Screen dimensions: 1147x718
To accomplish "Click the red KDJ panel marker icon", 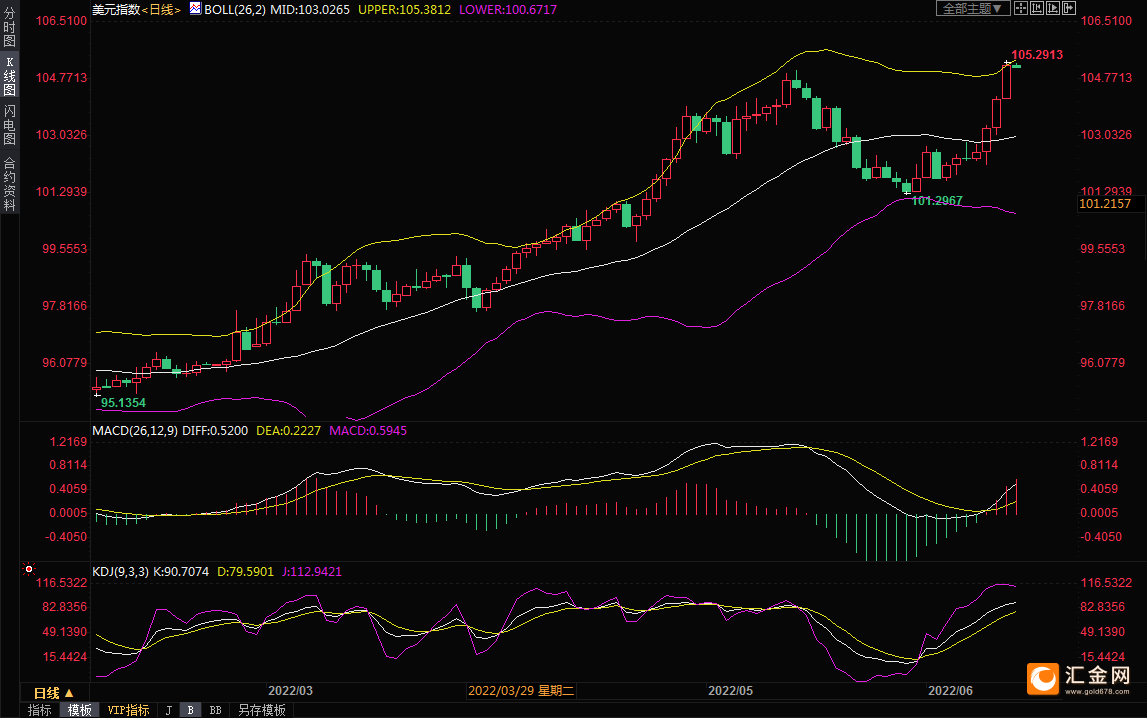I will (29, 569).
